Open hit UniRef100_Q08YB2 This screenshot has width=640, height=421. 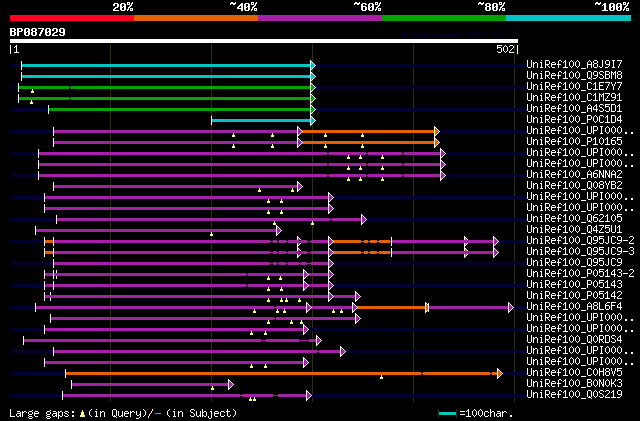click(574, 185)
